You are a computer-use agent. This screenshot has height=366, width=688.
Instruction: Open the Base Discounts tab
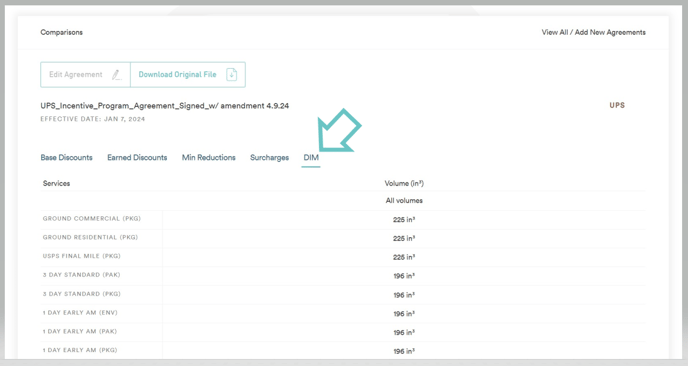(x=66, y=158)
